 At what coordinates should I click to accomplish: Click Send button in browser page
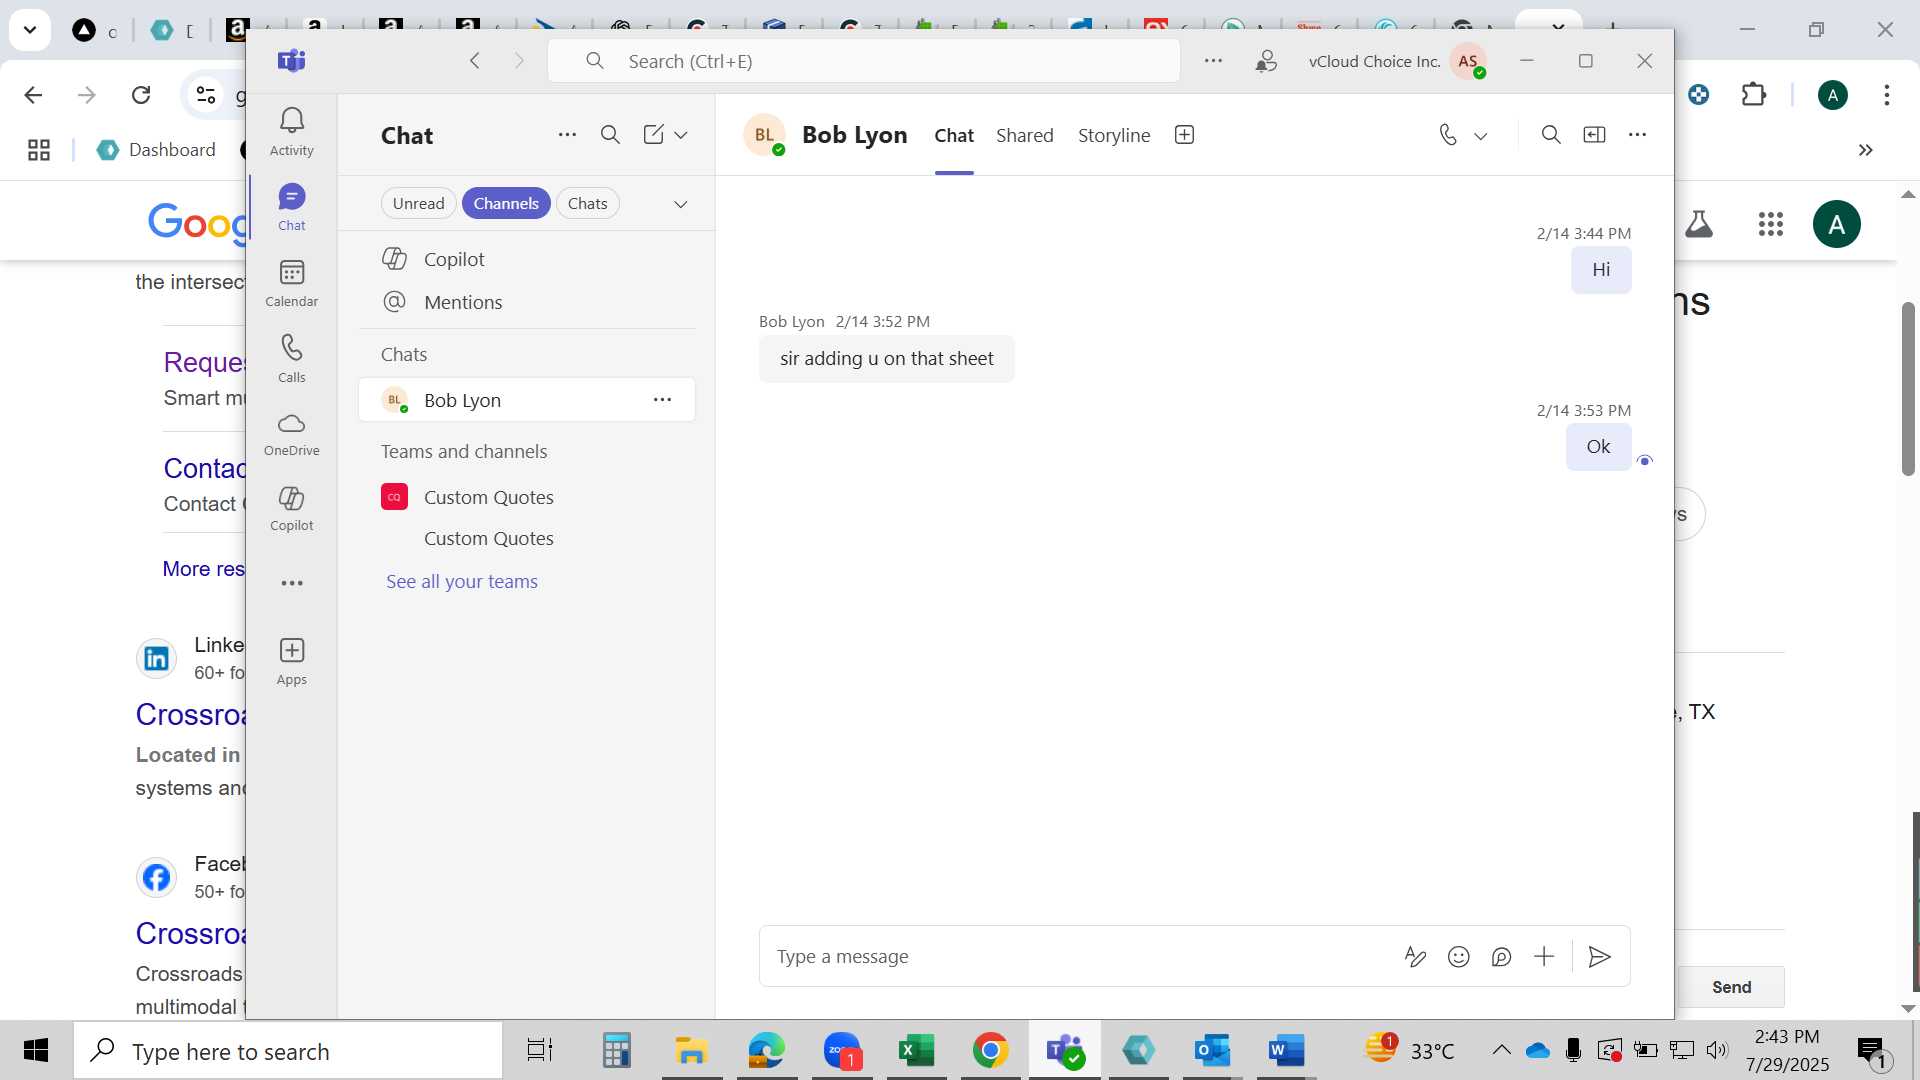pyautogui.click(x=1731, y=987)
